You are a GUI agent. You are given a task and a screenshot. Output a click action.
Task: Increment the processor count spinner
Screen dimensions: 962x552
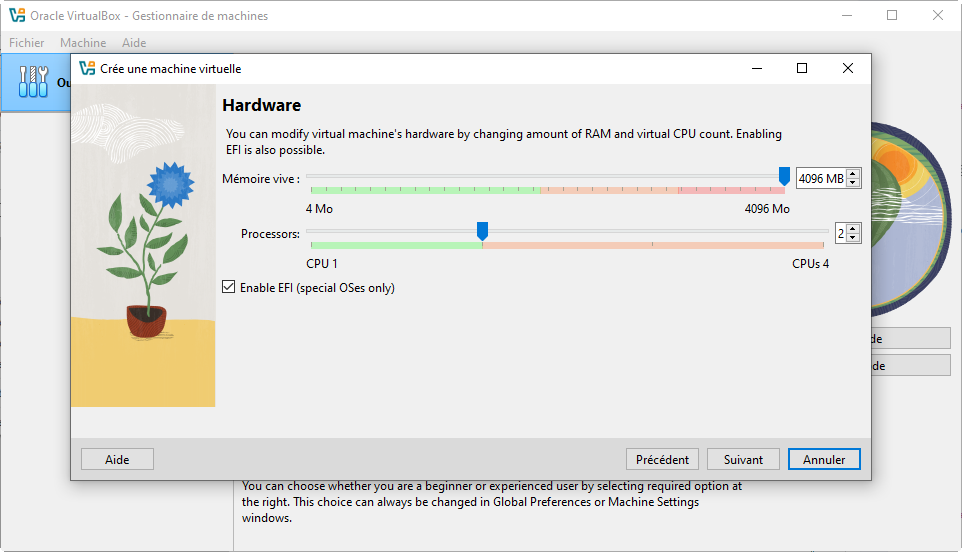click(x=853, y=228)
